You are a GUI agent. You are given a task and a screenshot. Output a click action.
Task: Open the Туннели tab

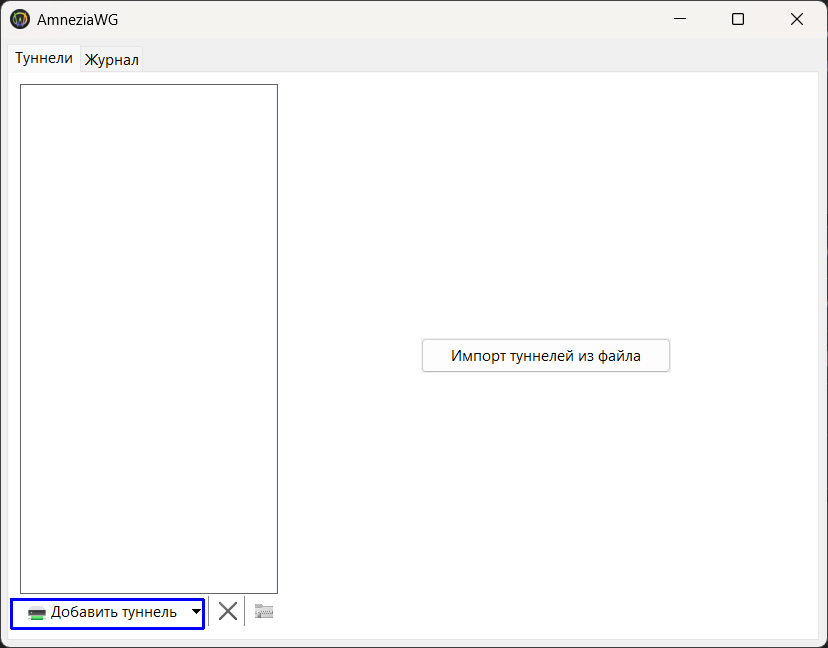point(44,58)
